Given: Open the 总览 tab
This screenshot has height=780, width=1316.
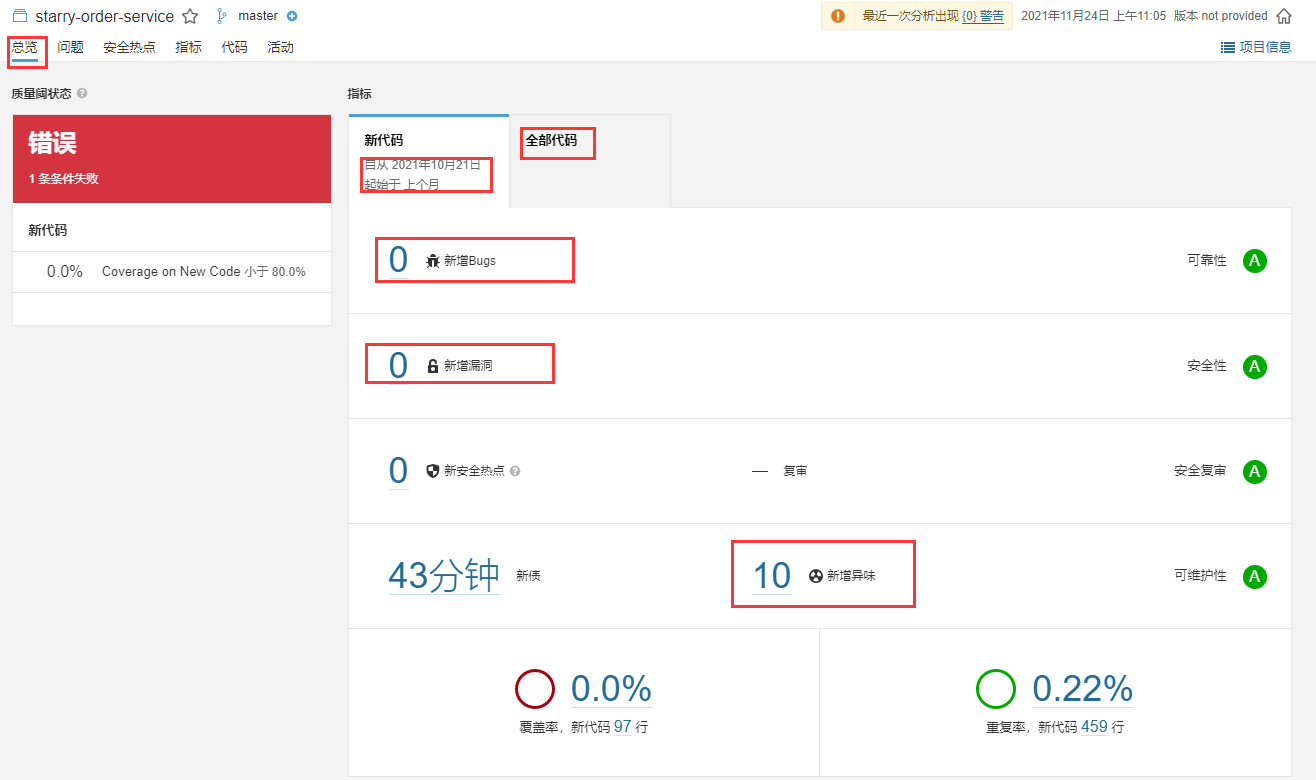Looking at the screenshot, I should click(x=25, y=47).
